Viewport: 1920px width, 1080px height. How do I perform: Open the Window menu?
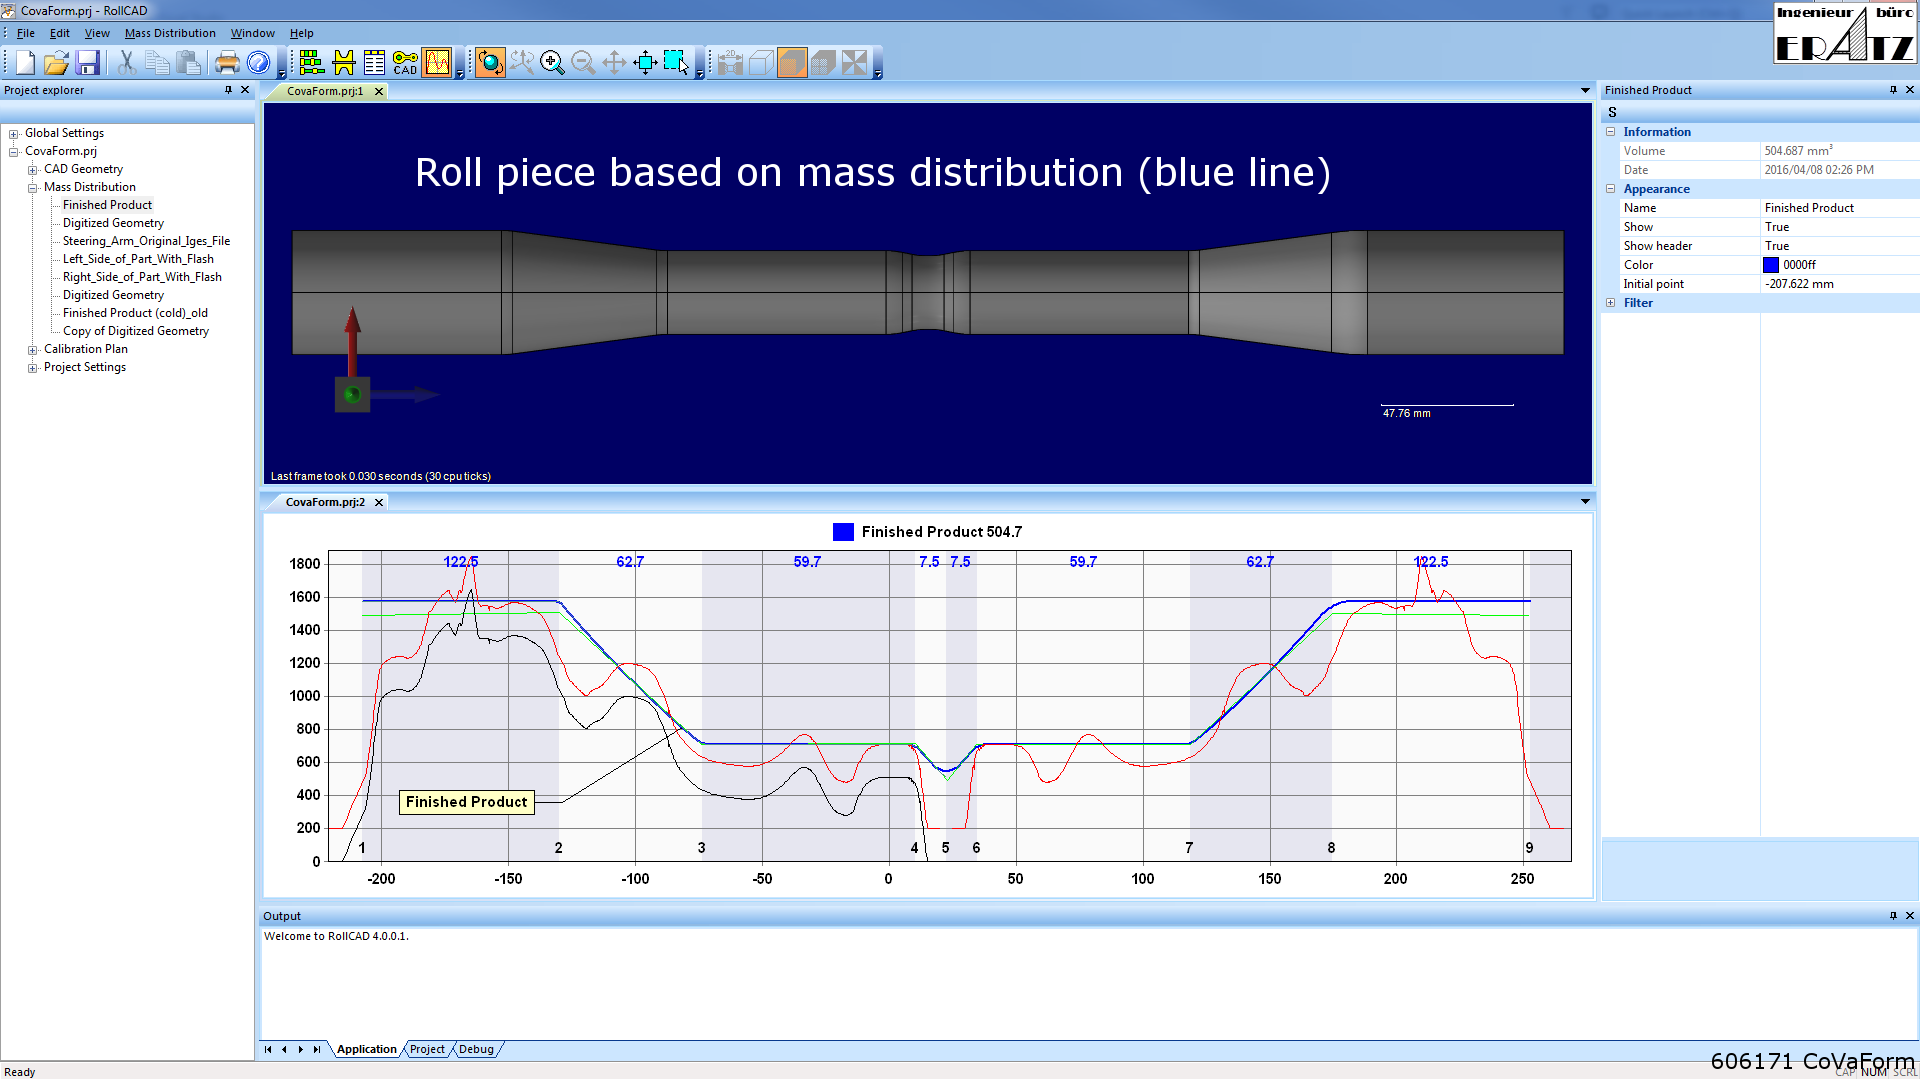click(x=252, y=33)
